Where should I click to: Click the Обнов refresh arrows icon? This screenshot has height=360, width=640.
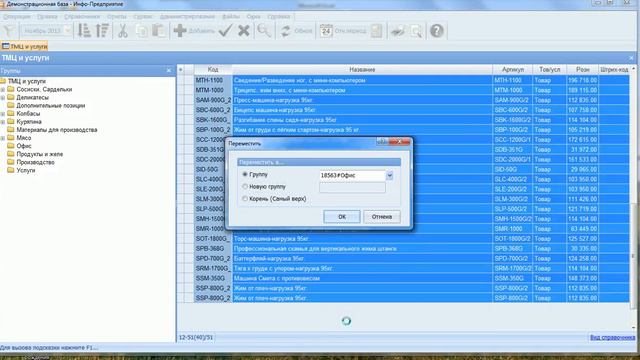point(296,31)
